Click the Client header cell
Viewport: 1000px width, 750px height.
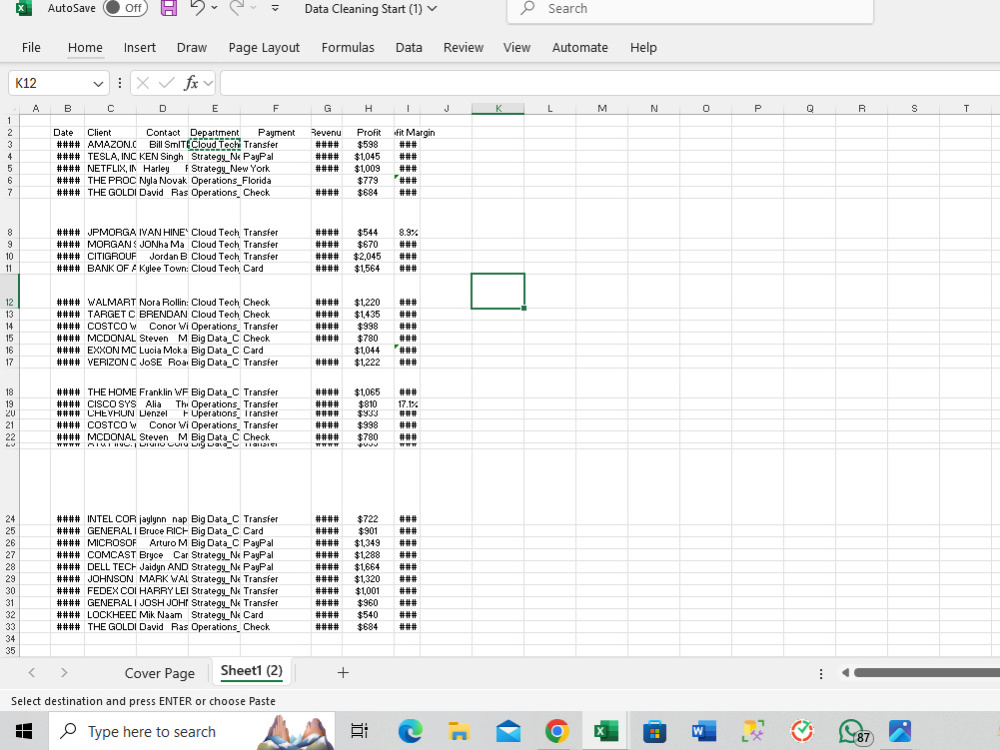pyautogui.click(x=110, y=133)
